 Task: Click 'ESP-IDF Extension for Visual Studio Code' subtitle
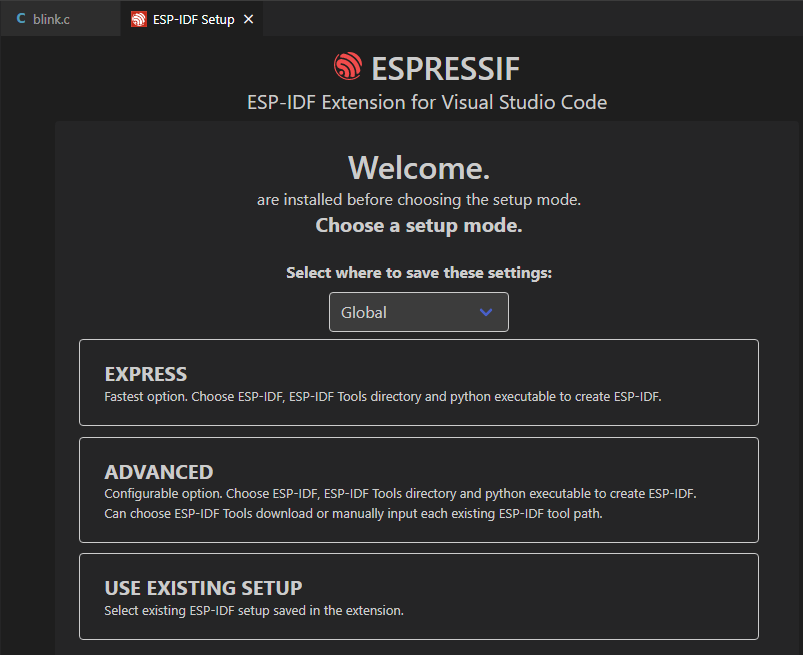click(427, 102)
